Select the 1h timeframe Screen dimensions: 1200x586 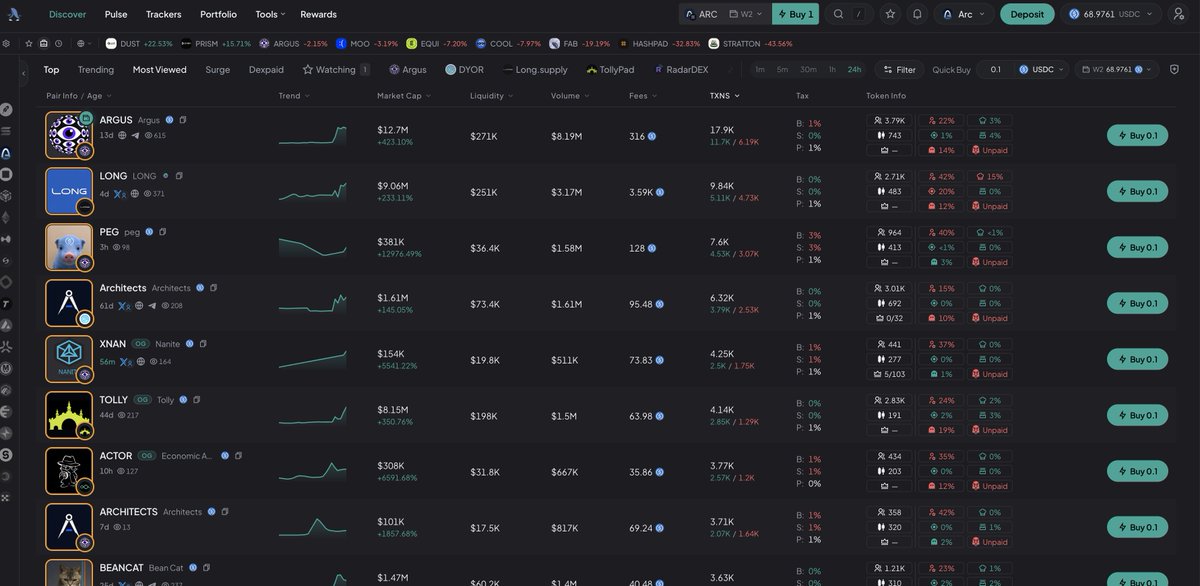(832, 70)
